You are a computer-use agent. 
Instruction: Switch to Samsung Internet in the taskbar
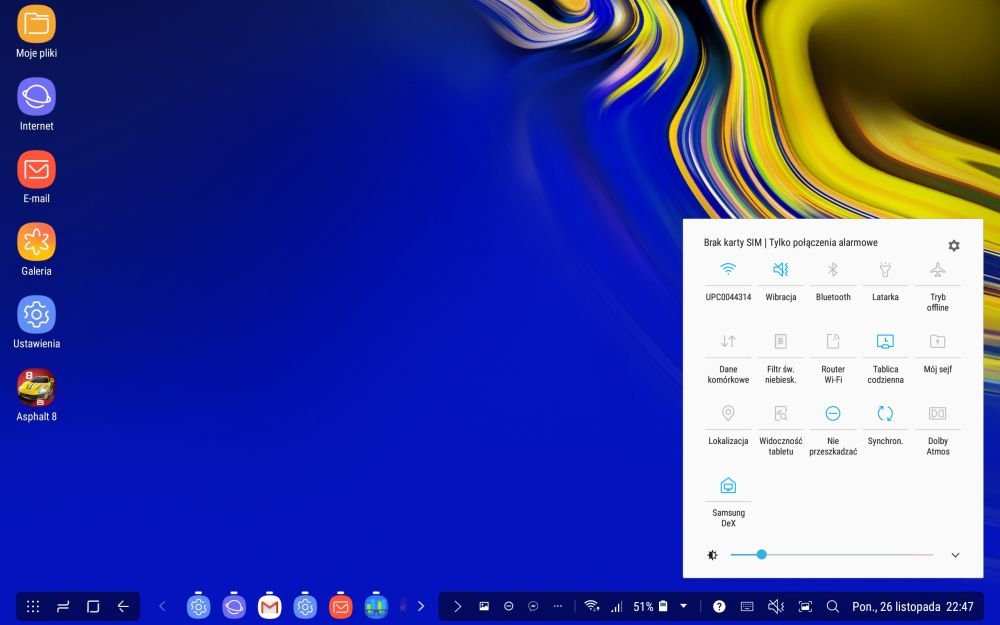(x=234, y=607)
